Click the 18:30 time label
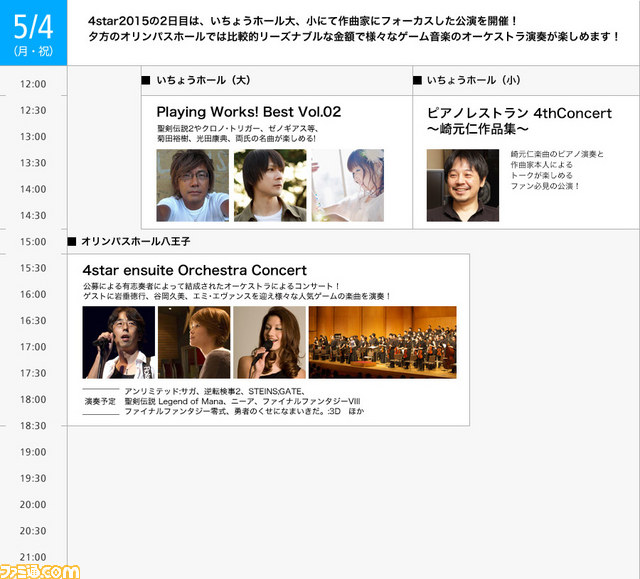The height and width of the screenshot is (579, 640). coord(33,426)
